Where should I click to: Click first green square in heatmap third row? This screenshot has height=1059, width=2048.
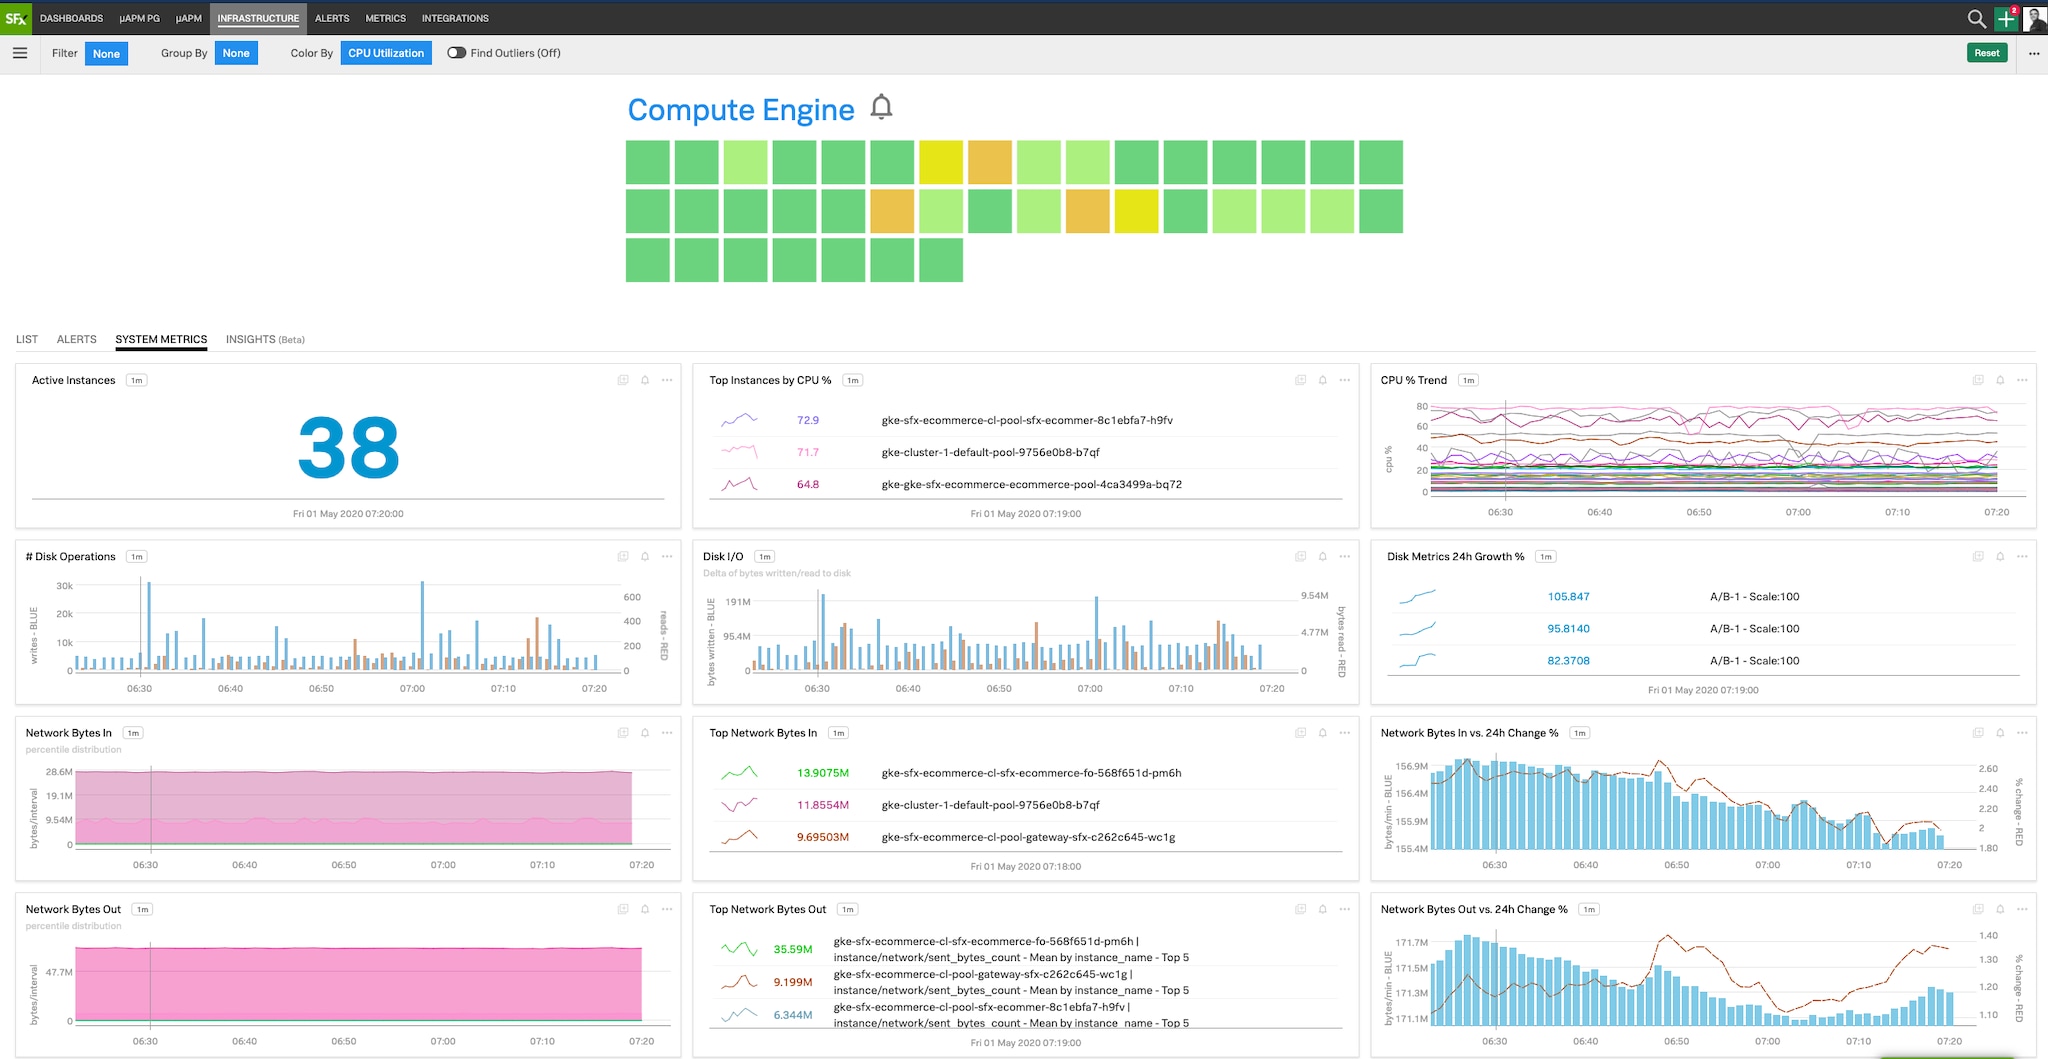pyautogui.click(x=648, y=260)
